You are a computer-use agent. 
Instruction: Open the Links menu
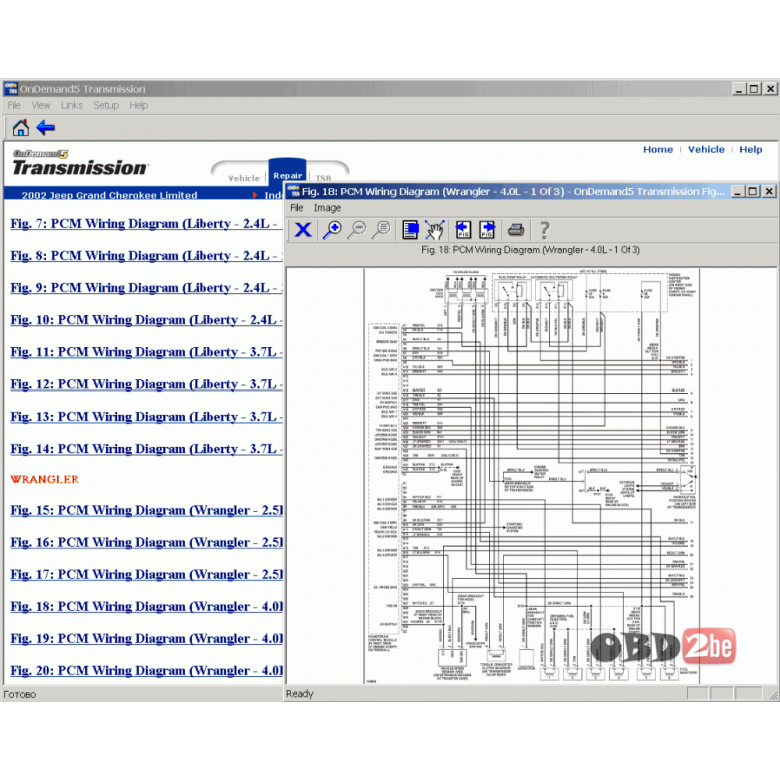tap(72, 105)
